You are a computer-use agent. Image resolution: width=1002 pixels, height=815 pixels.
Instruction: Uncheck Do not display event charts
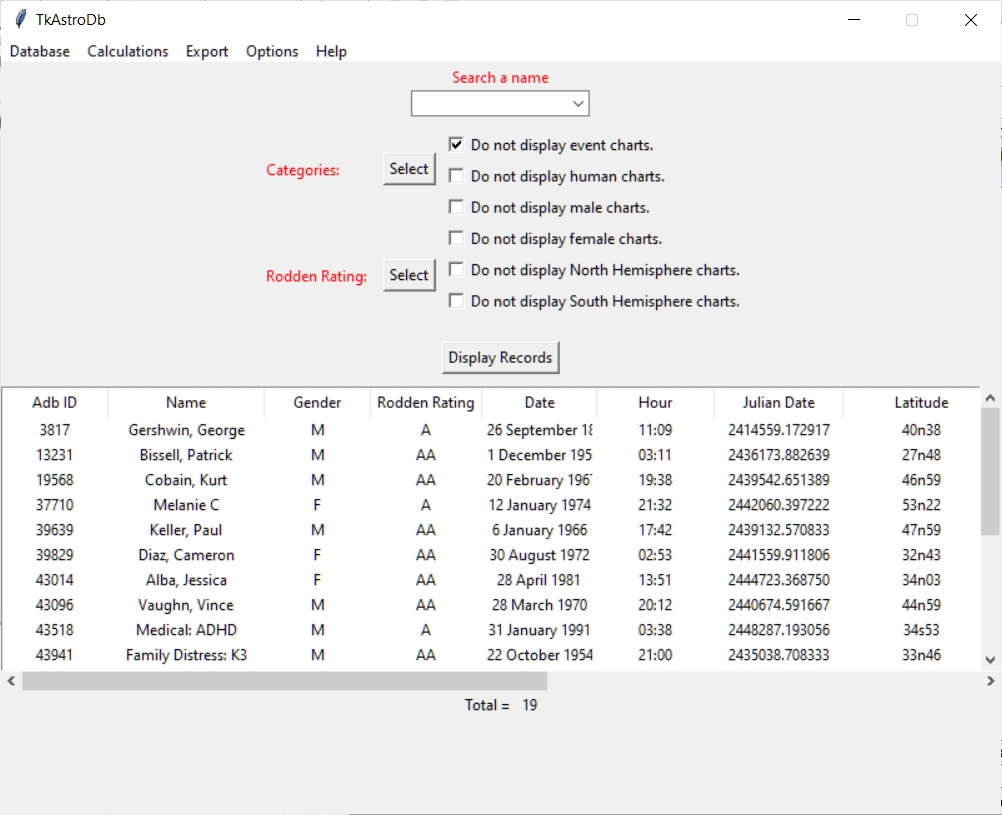[456, 144]
